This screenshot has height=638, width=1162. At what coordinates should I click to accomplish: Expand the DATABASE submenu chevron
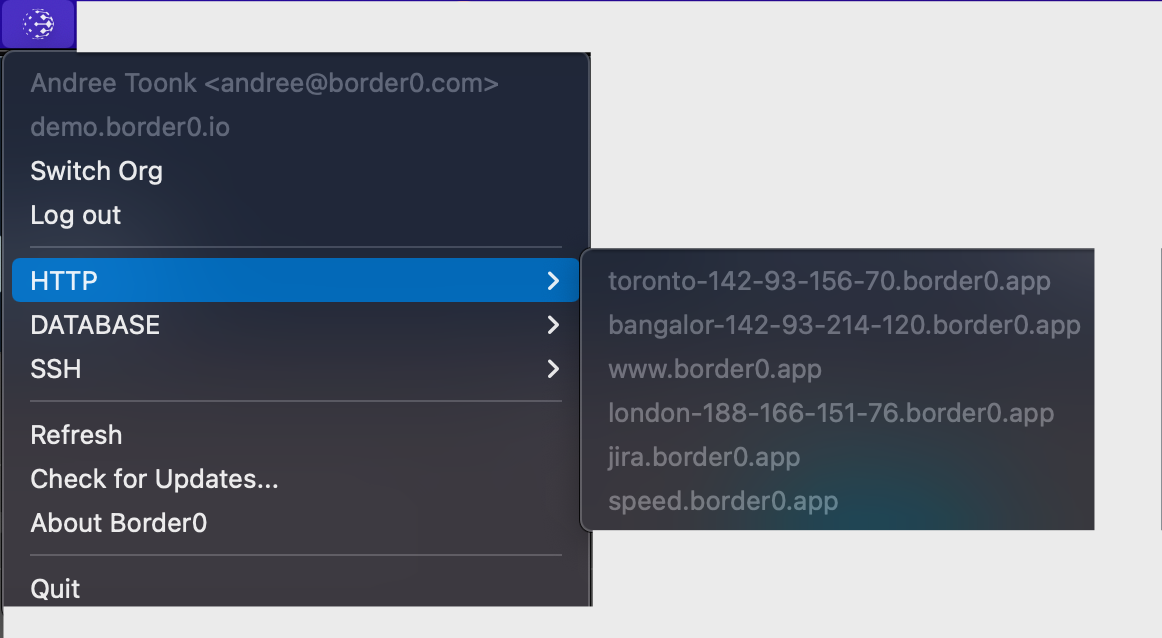click(x=554, y=325)
